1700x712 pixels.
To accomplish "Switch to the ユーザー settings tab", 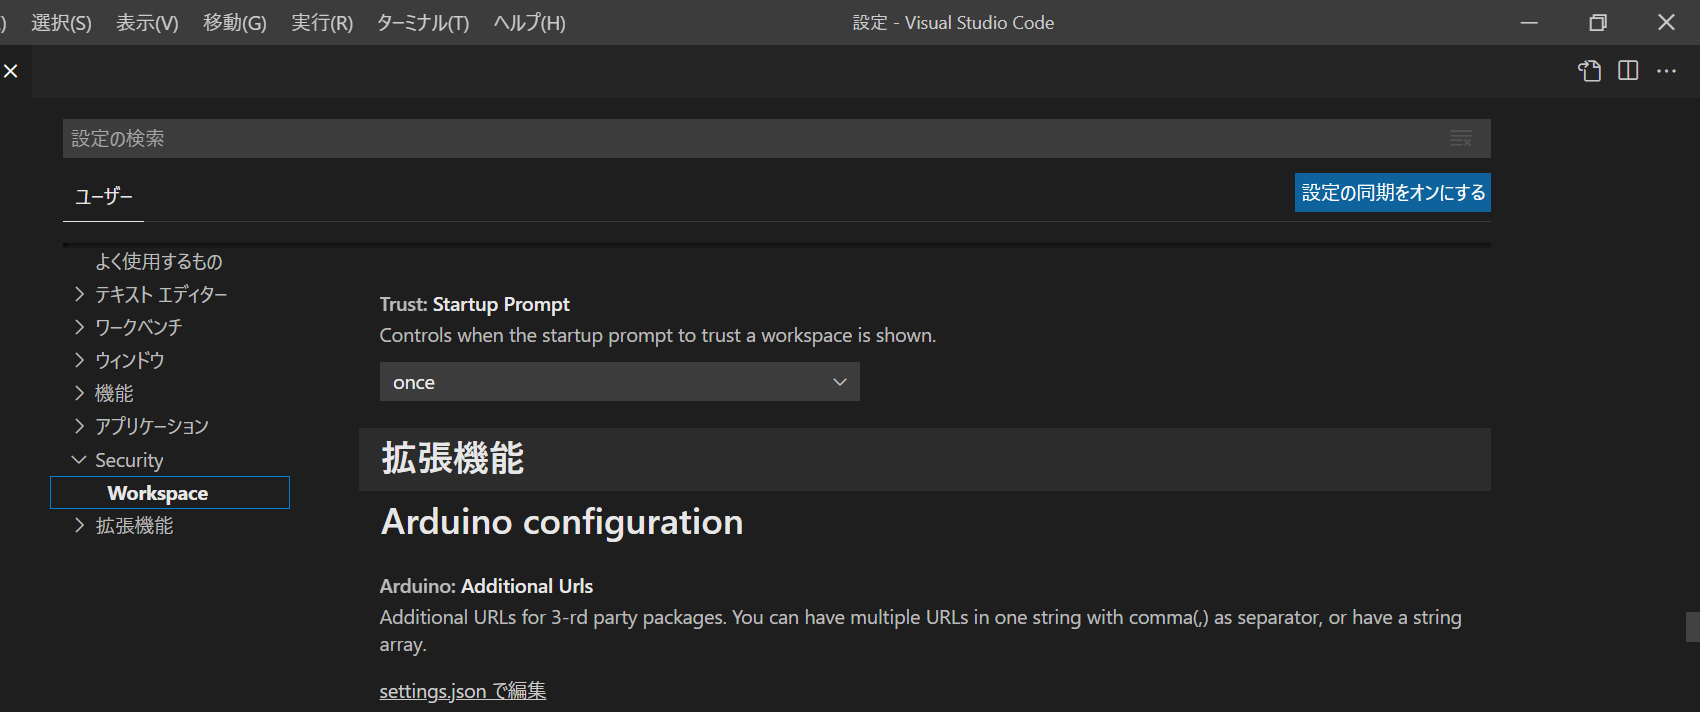I will 103,196.
